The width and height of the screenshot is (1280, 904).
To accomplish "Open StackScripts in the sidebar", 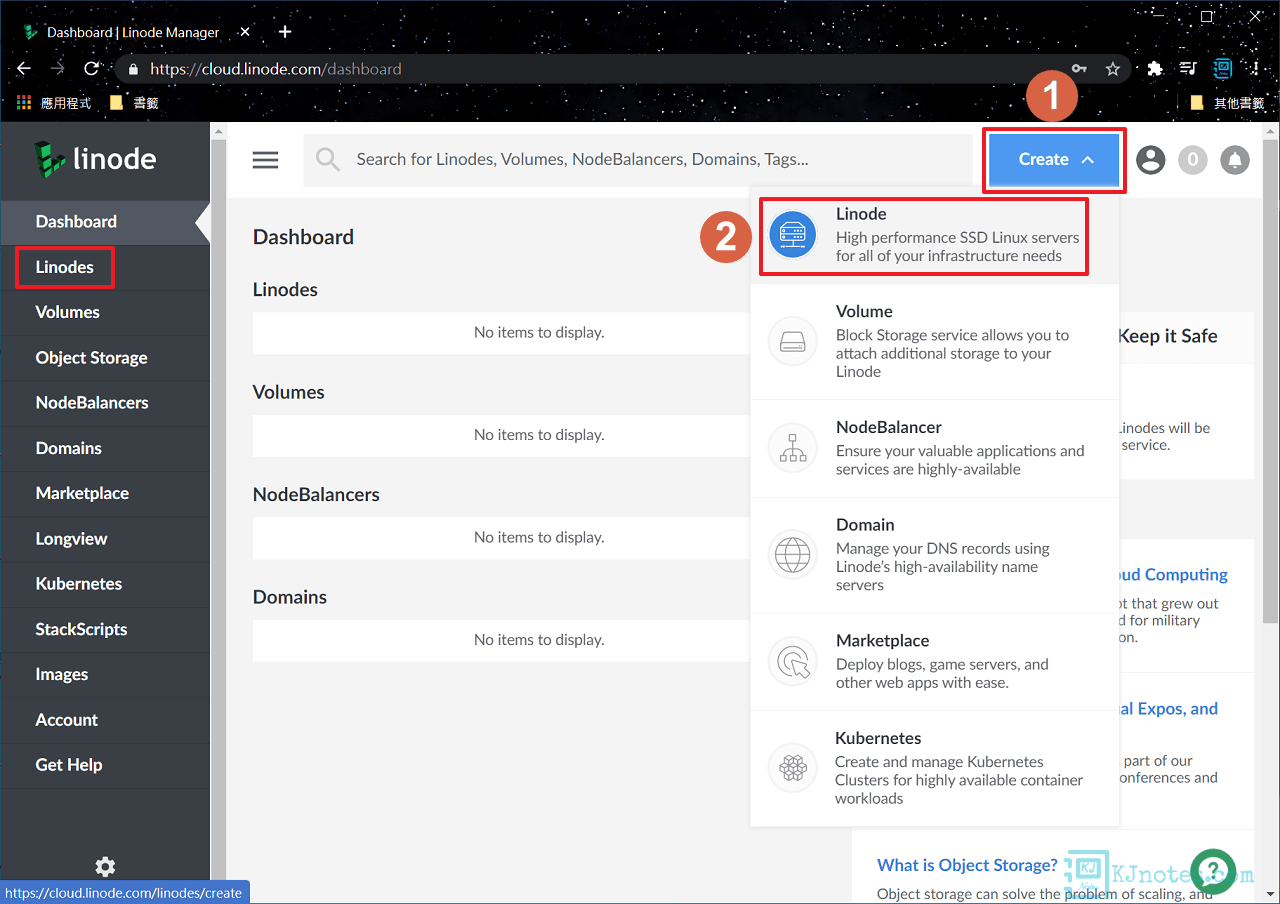I will tap(105, 629).
